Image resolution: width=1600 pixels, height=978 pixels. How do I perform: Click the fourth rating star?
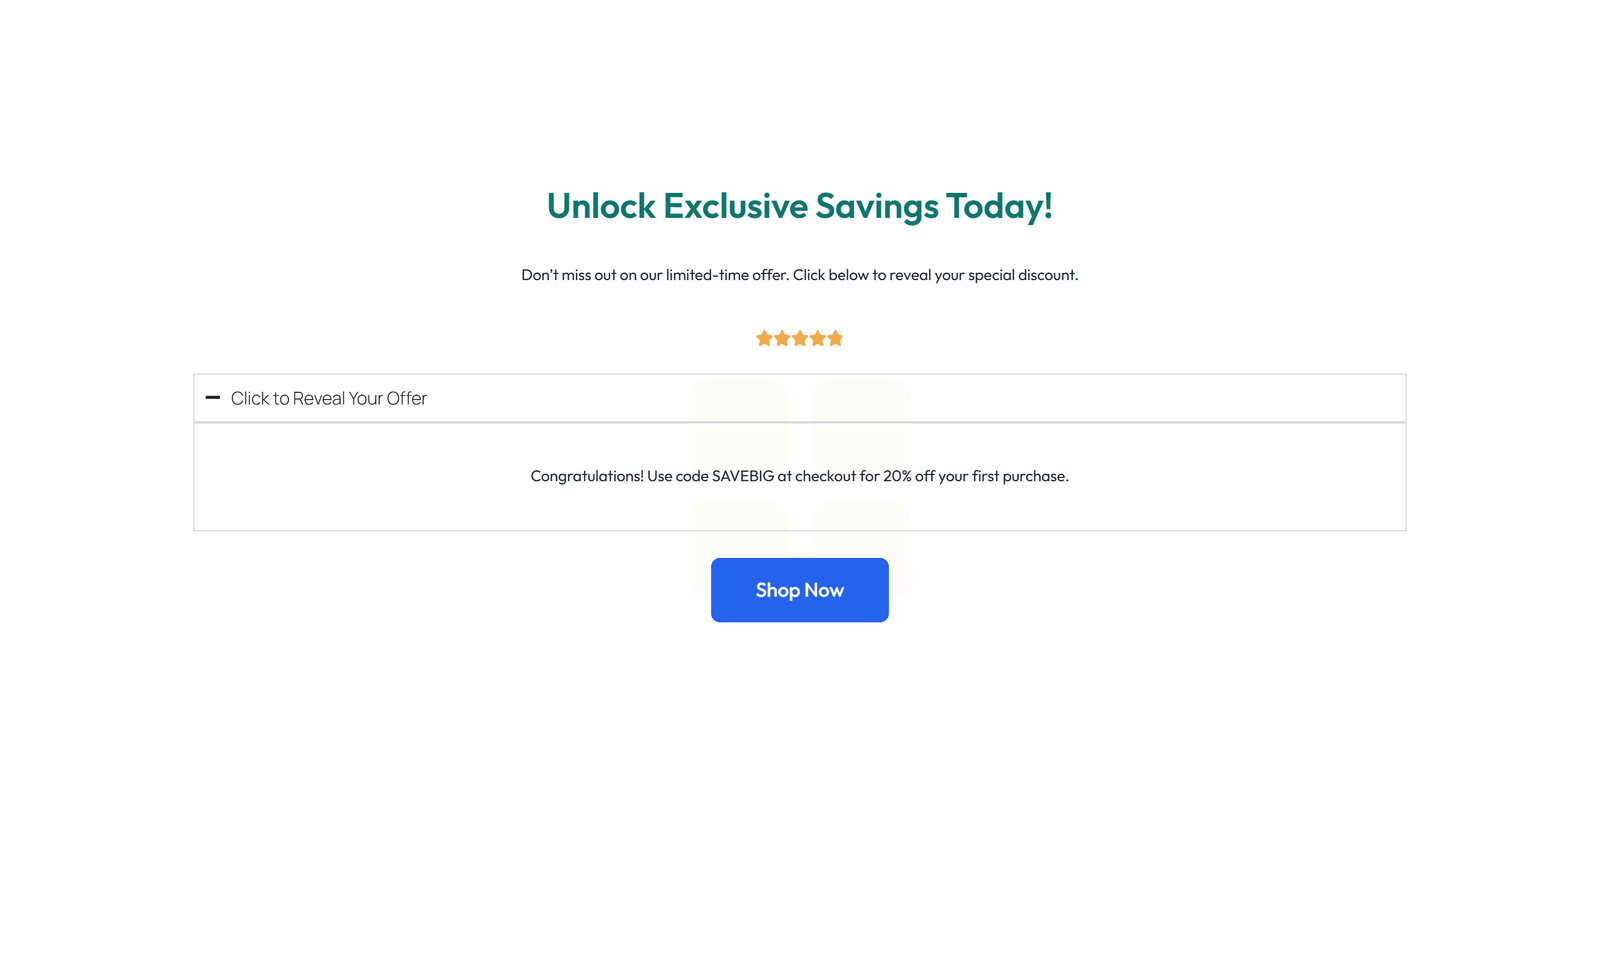[x=818, y=339]
